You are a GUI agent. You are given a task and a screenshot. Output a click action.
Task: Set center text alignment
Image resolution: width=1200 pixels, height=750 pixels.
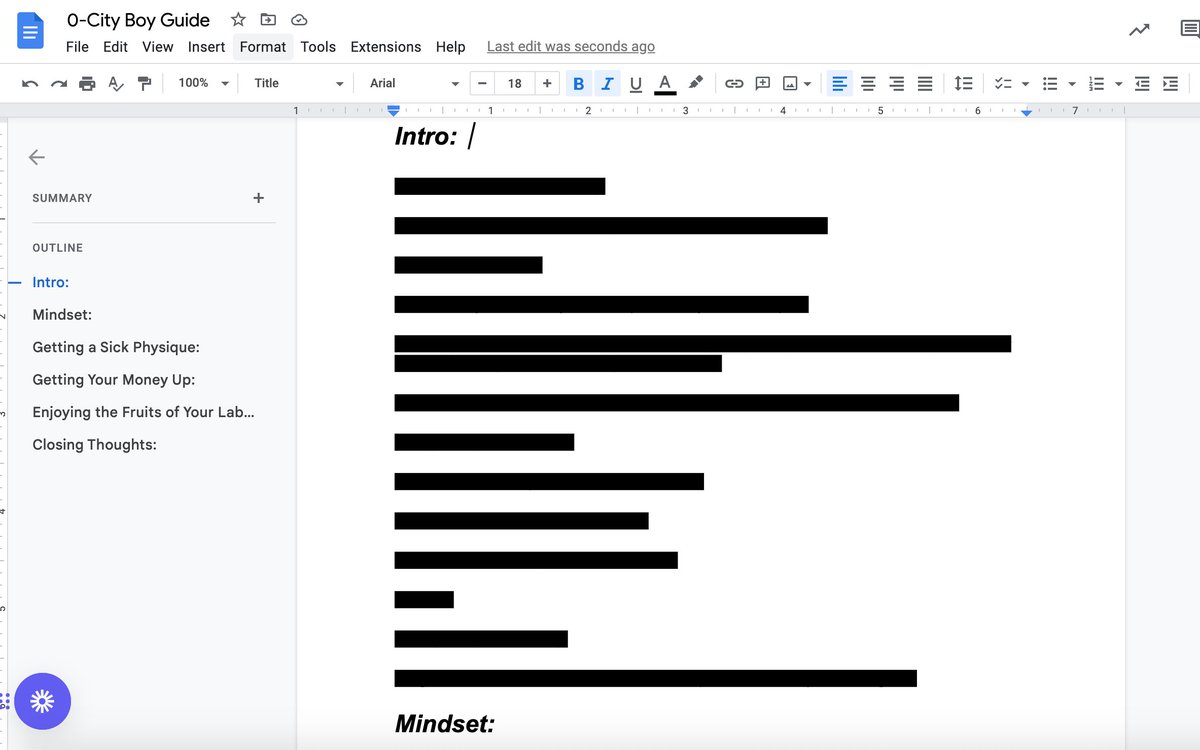coord(868,83)
